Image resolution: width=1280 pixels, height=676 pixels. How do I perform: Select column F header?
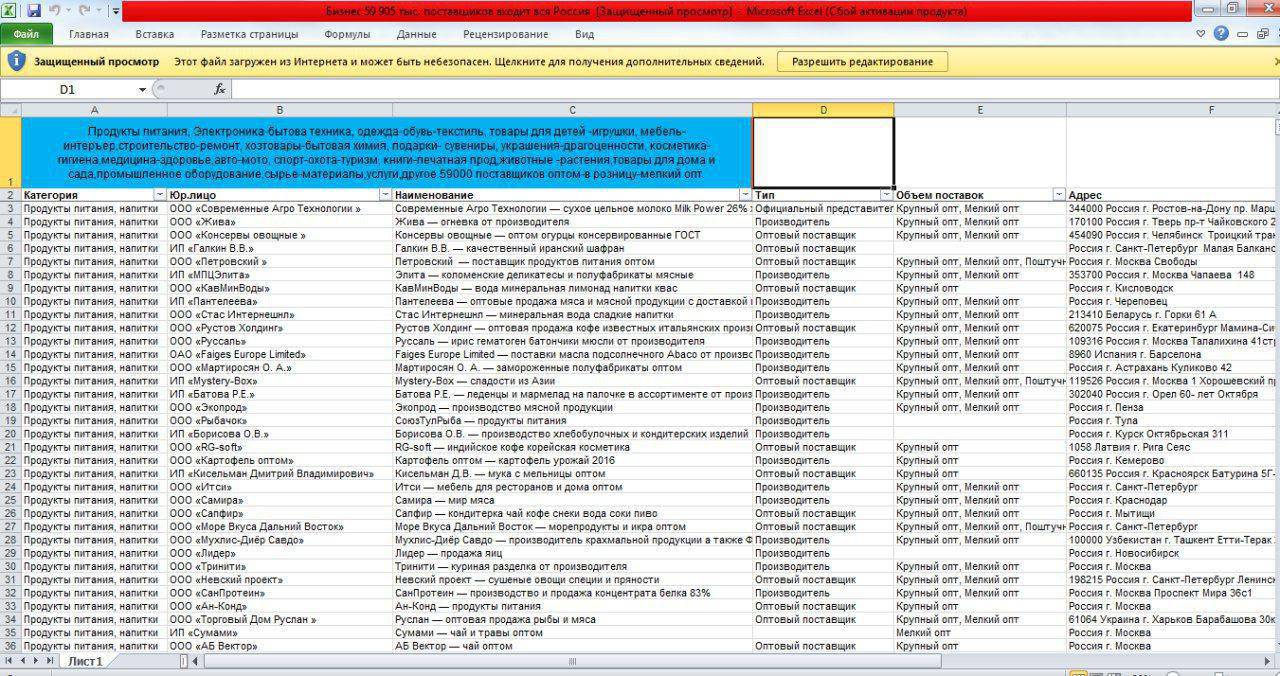pyautogui.click(x=1173, y=110)
